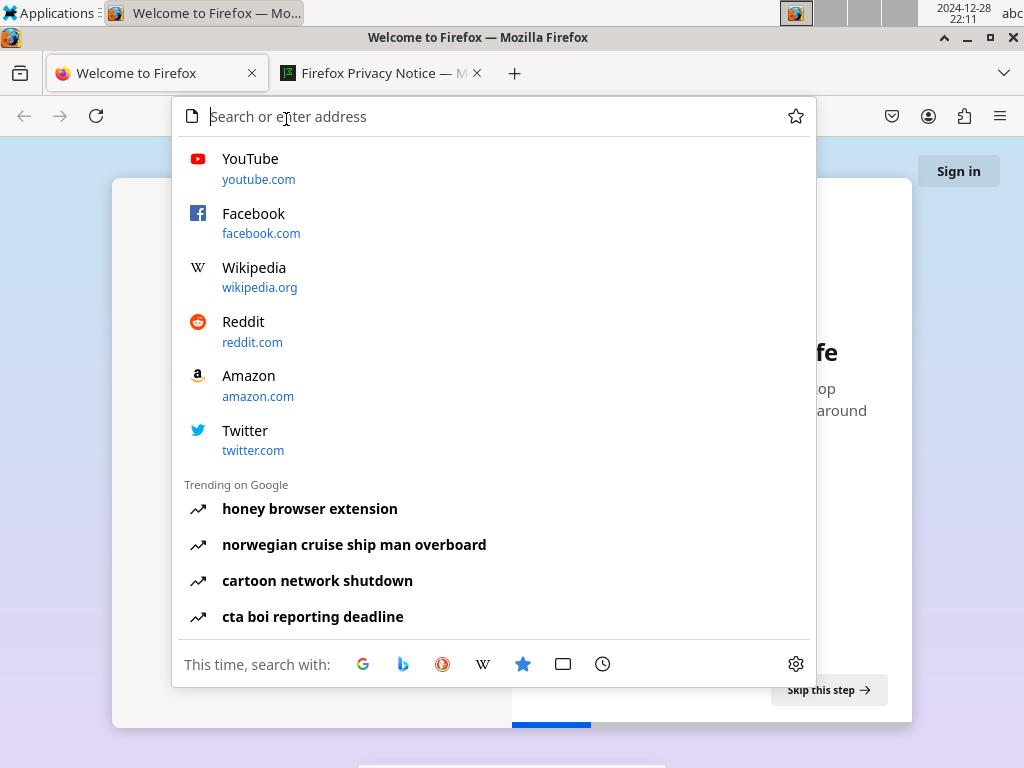Focus the Search or enter address field
This screenshot has width=1024, height=768.
click(x=494, y=117)
